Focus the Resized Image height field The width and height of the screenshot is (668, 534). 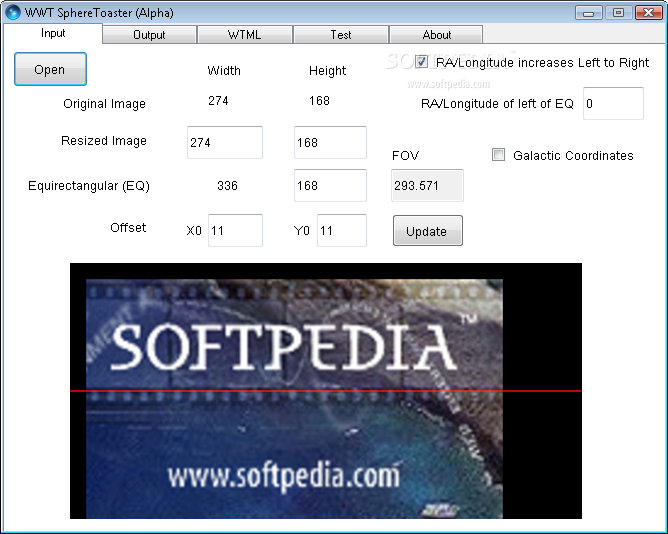pyautogui.click(x=330, y=142)
